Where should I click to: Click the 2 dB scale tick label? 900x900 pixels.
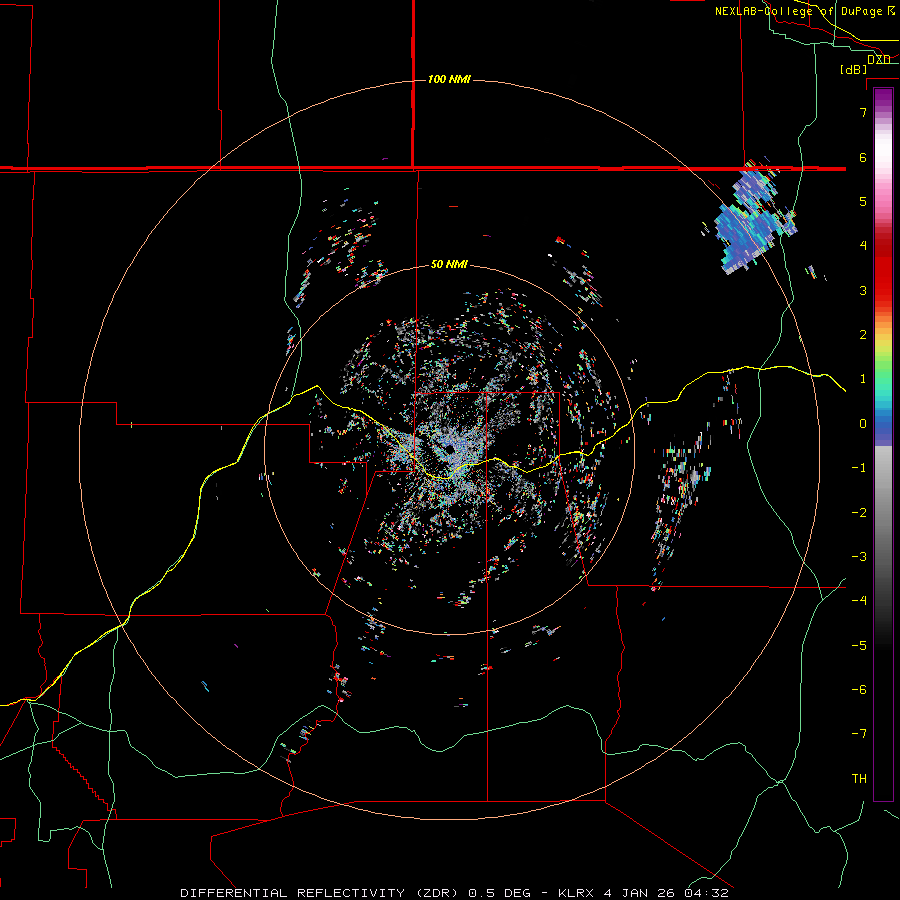coord(863,335)
